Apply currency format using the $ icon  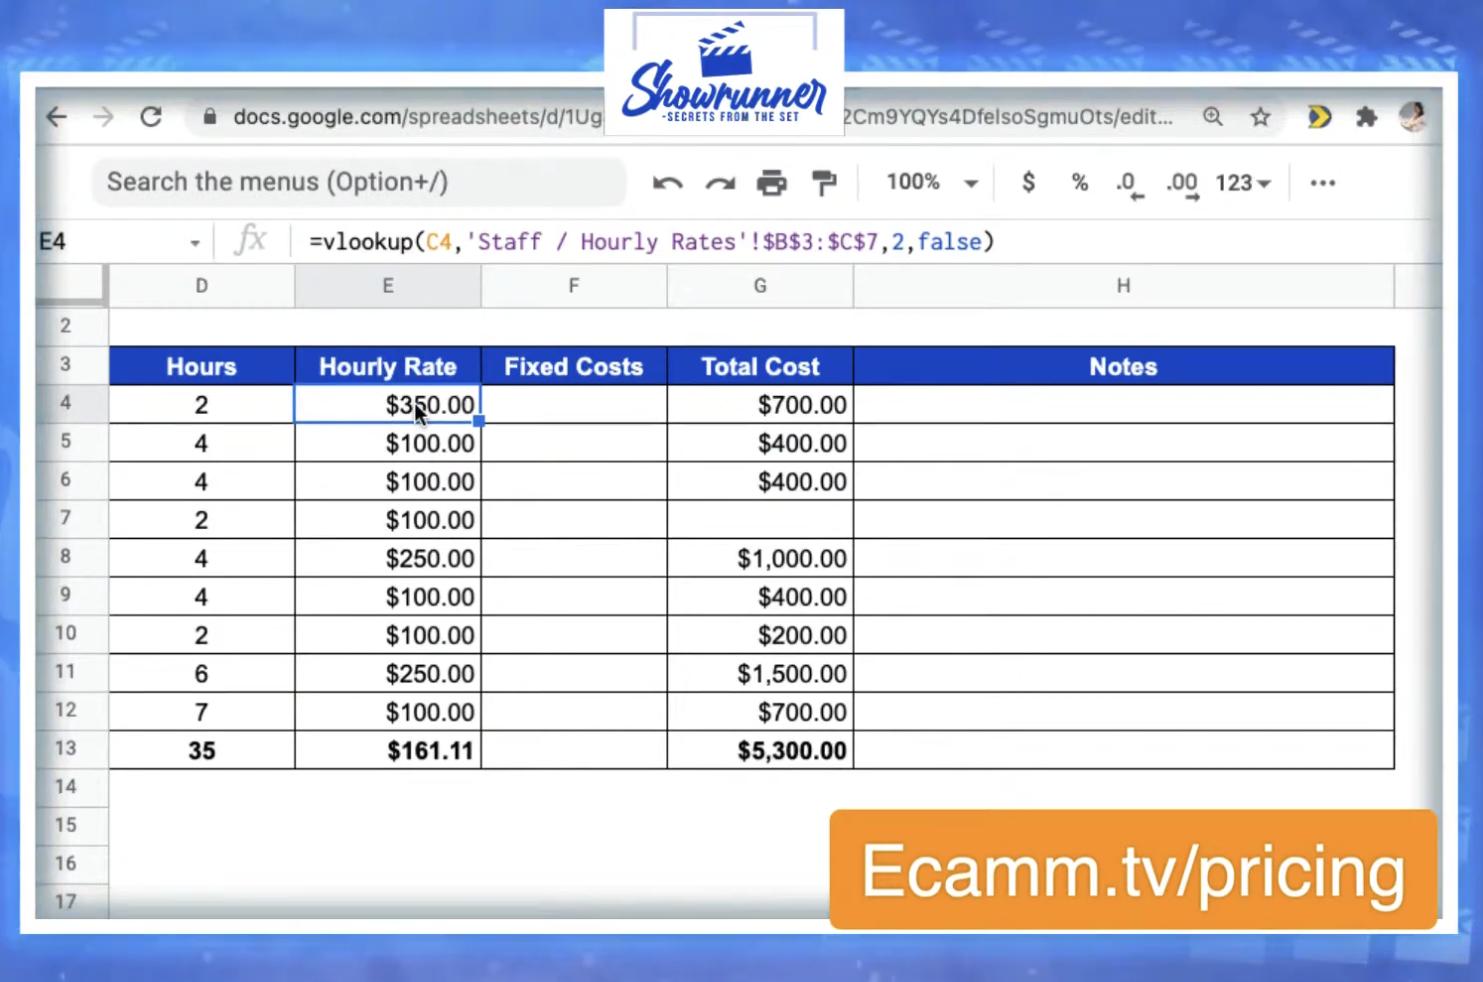(1028, 182)
